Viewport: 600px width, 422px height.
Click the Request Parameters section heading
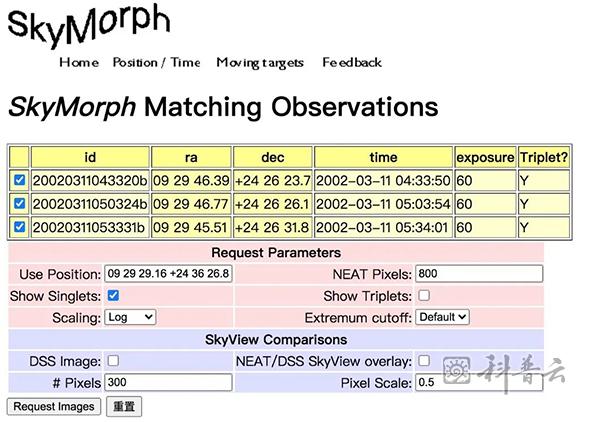click(x=276, y=253)
